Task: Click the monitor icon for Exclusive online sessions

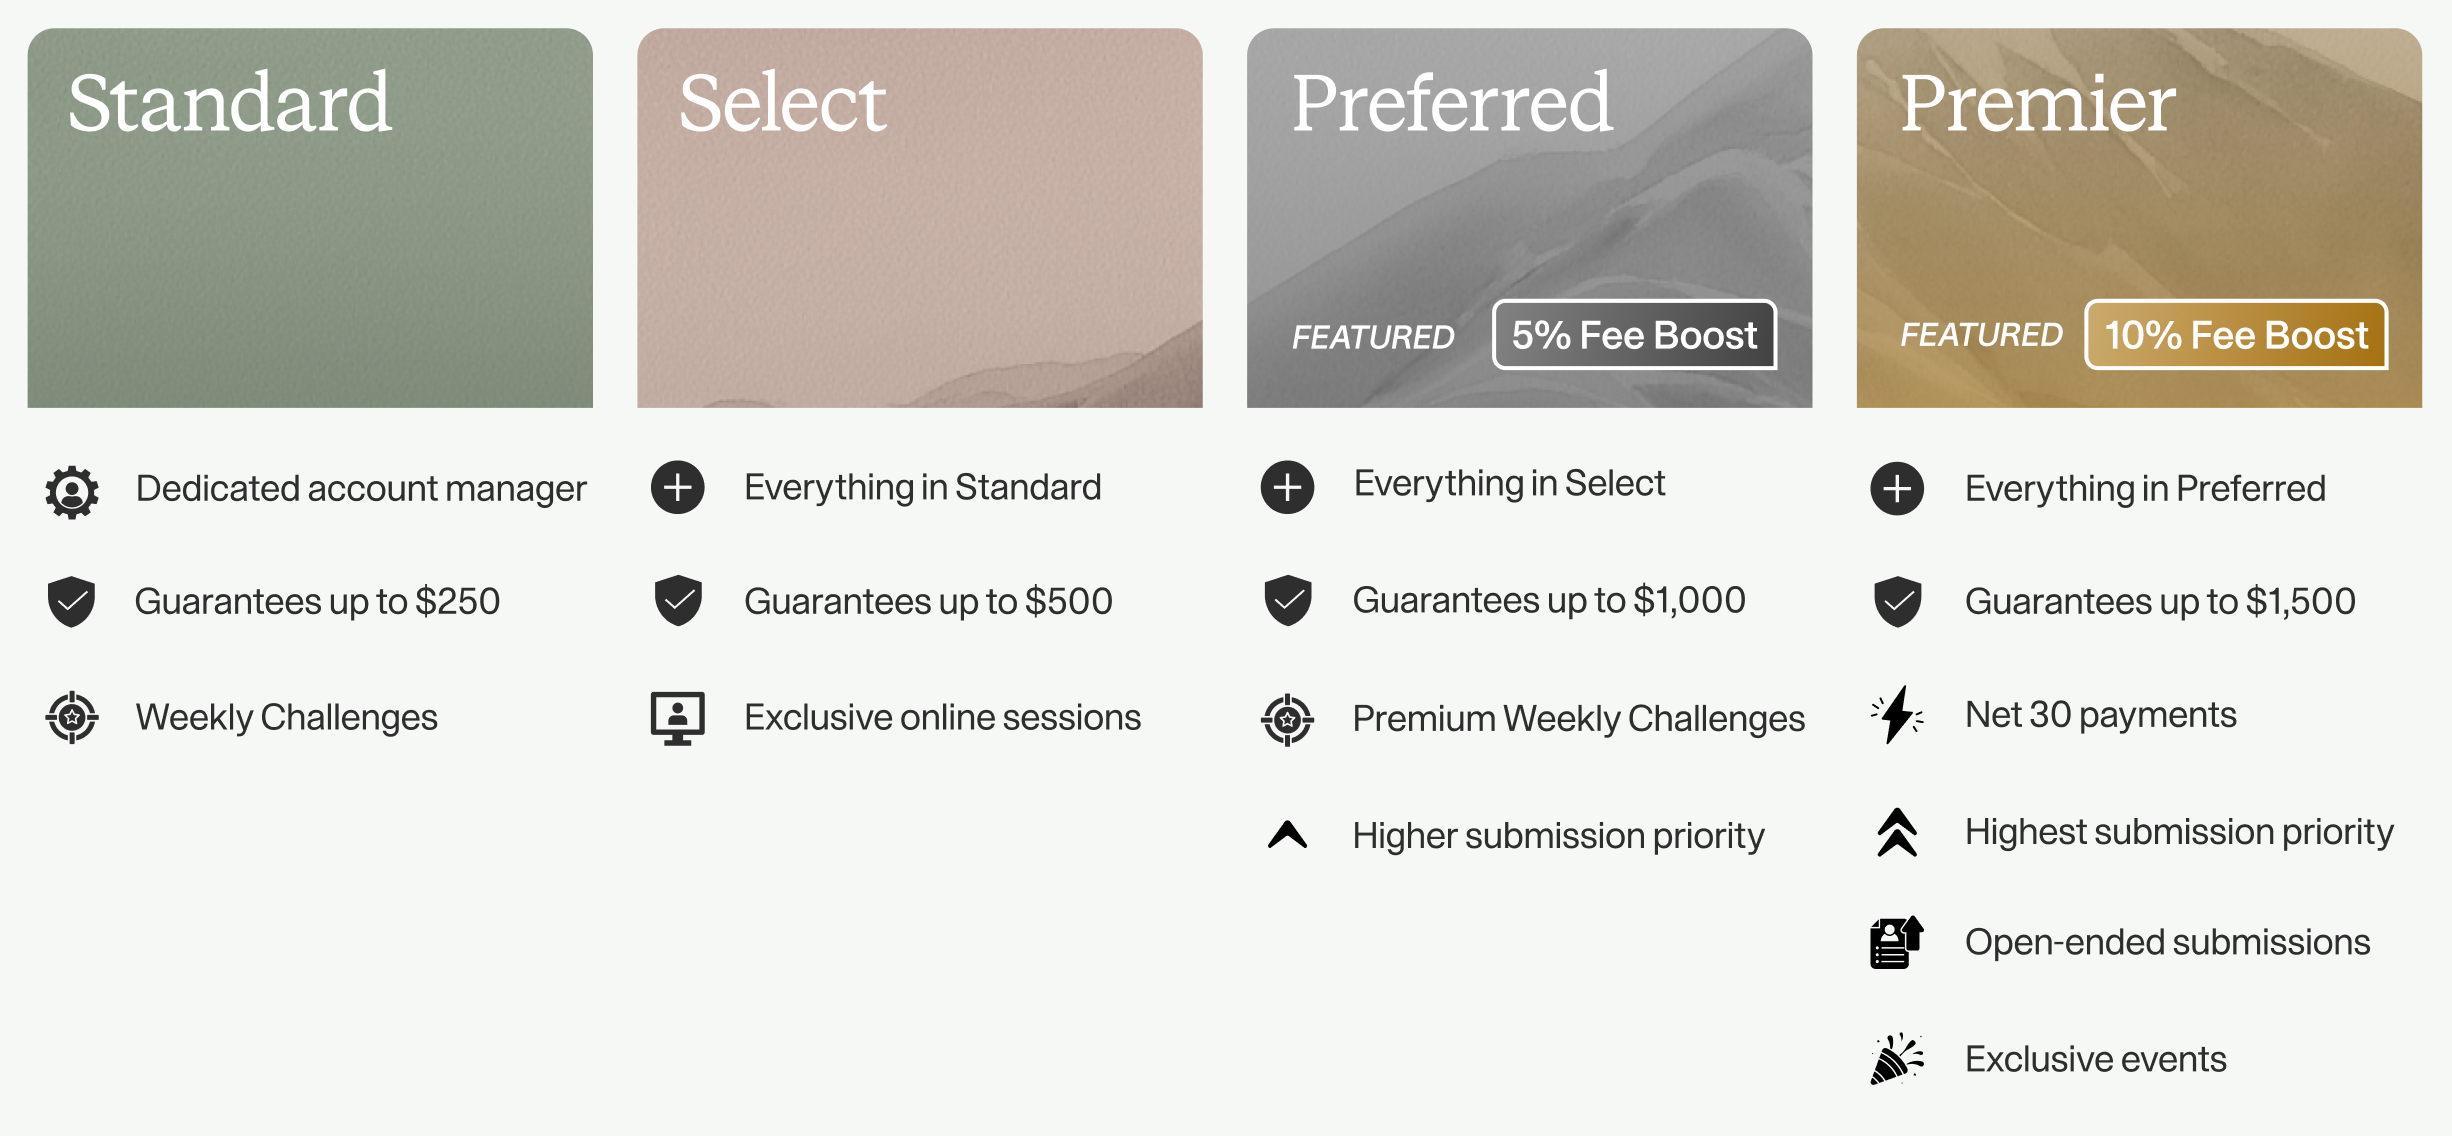Action: (x=678, y=718)
